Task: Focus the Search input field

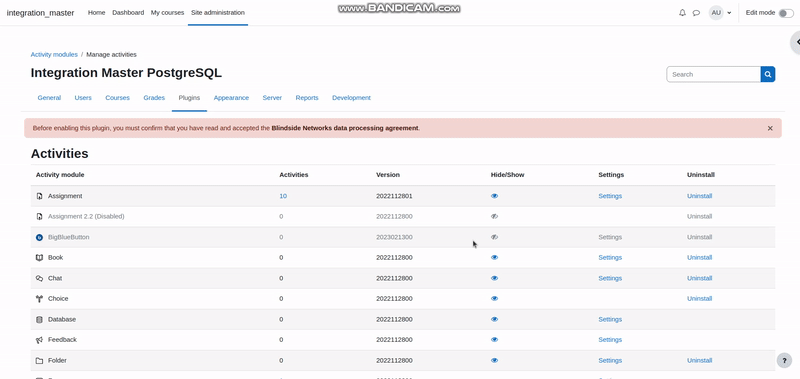Action: (x=713, y=74)
